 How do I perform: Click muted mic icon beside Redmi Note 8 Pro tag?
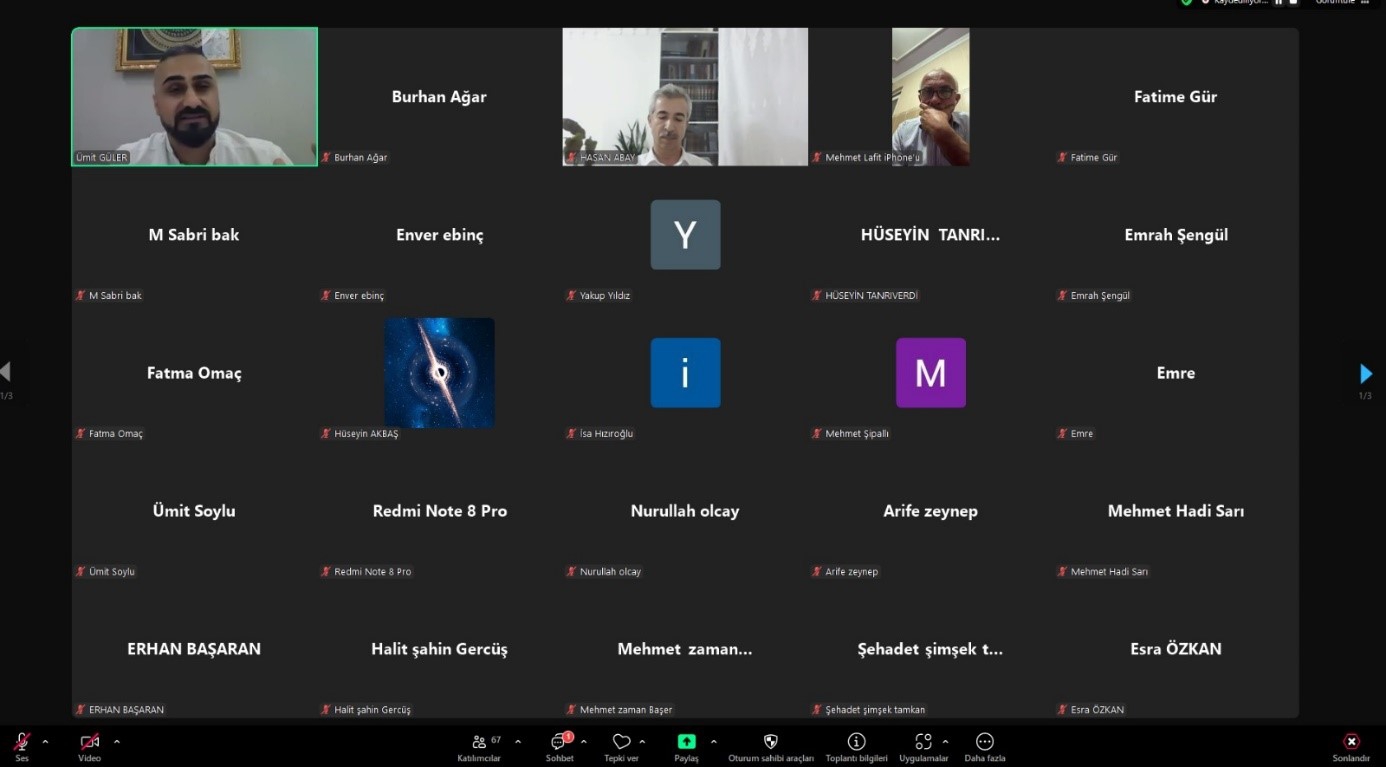click(326, 571)
